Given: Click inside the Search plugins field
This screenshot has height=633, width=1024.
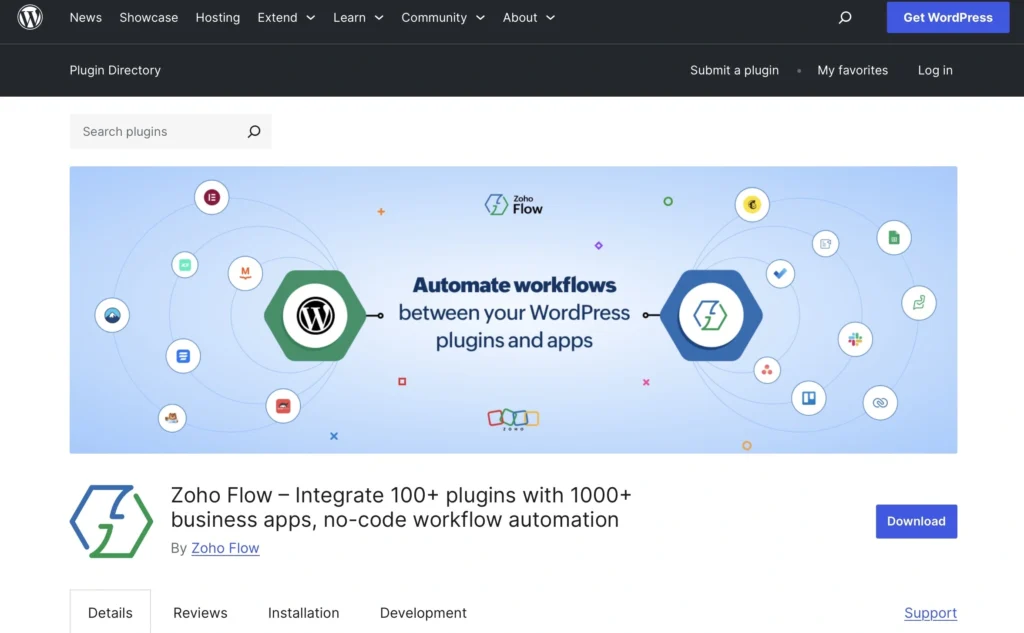Looking at the screenshot, I should click(150, 131).
